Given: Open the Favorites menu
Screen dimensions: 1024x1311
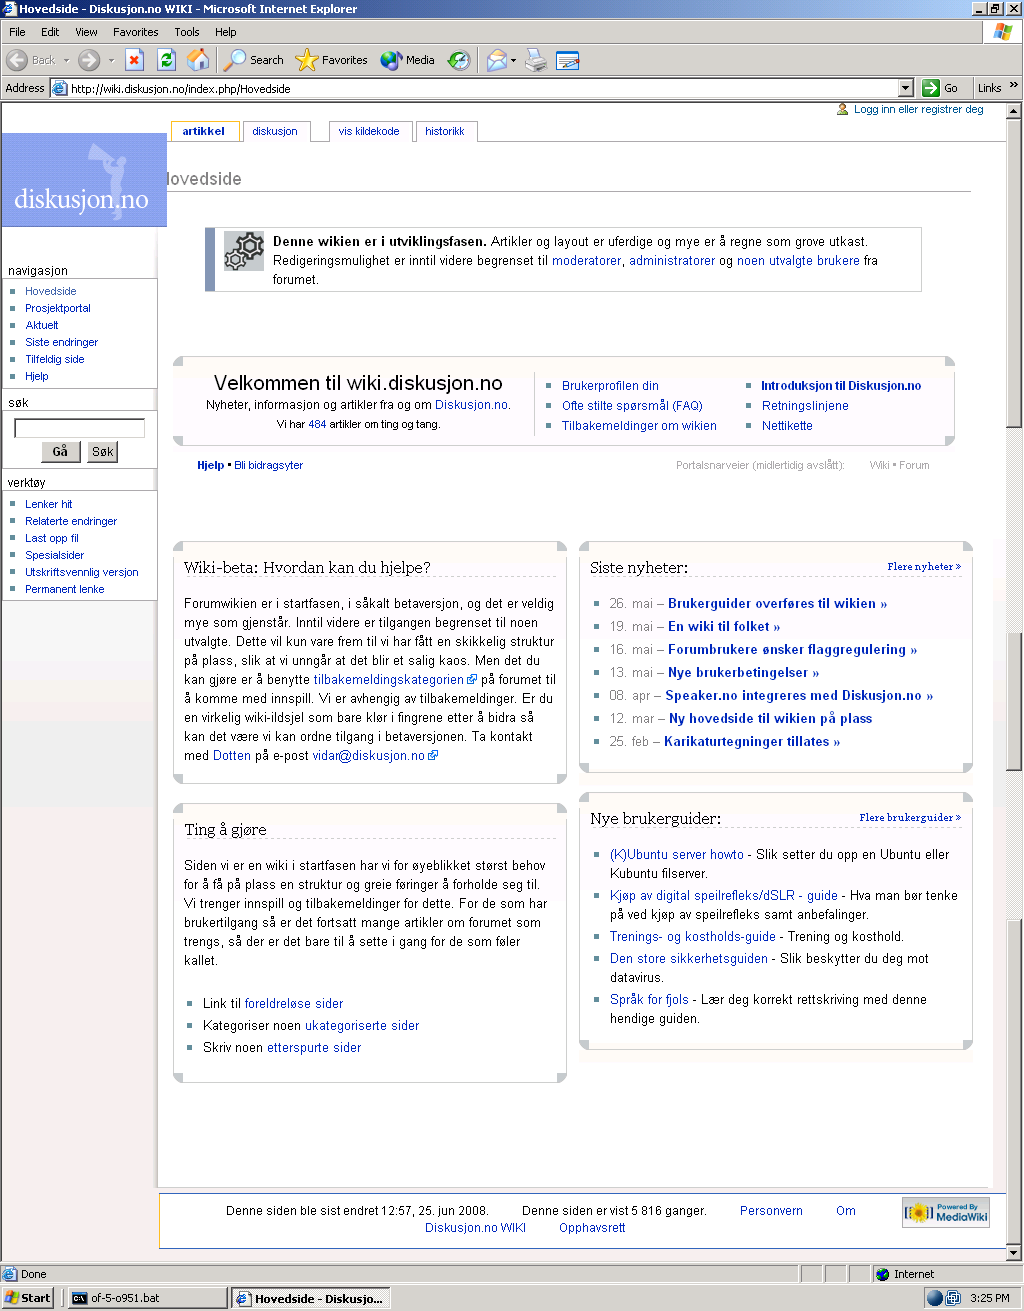Looking at the screenshot, I should (136, 32).
